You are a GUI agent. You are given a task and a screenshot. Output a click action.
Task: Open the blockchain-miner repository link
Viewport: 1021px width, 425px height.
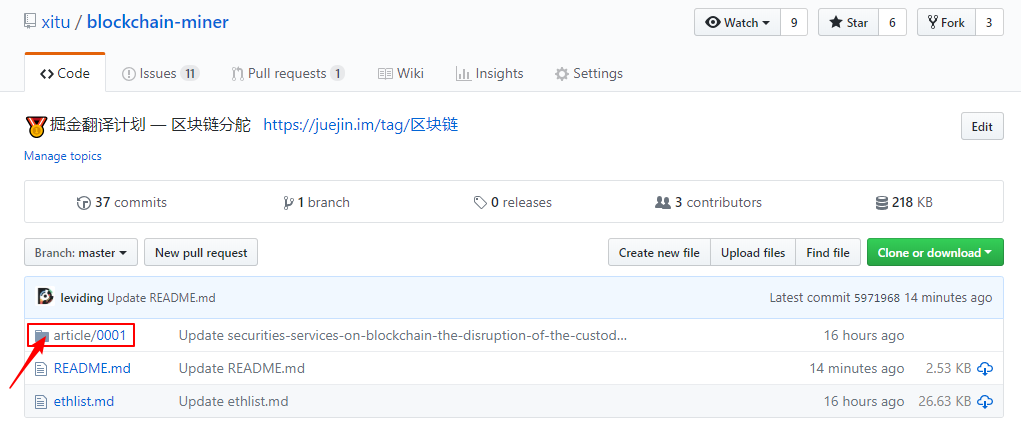point(158,22)
